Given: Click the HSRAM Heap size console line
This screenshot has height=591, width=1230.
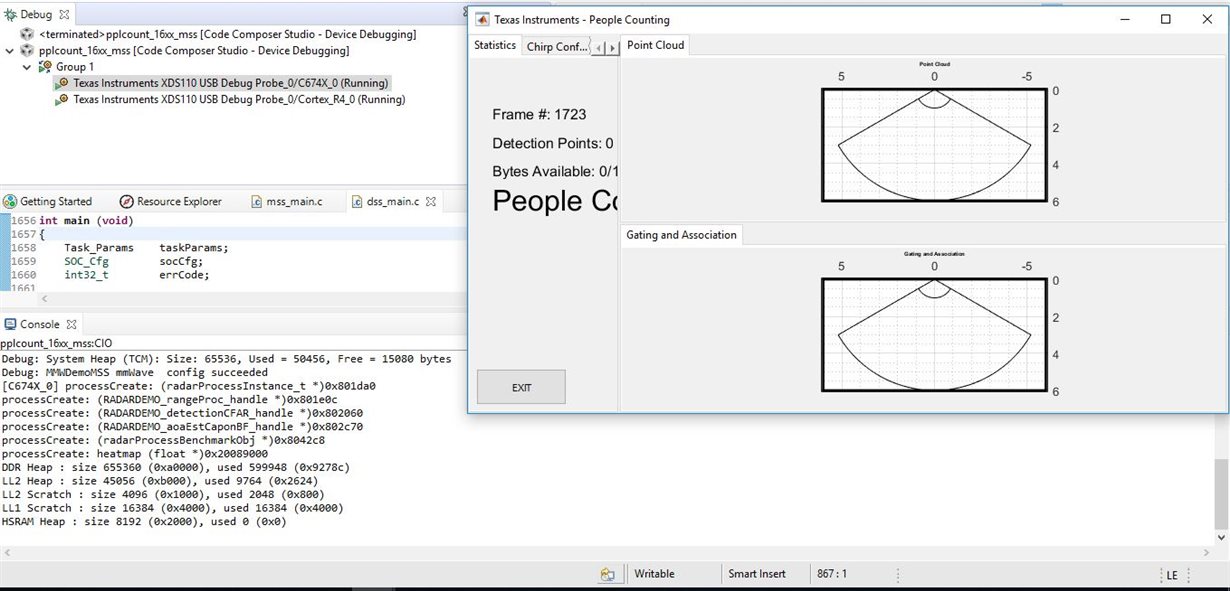Looking at the screenshot, I should (x=144, y=521).
